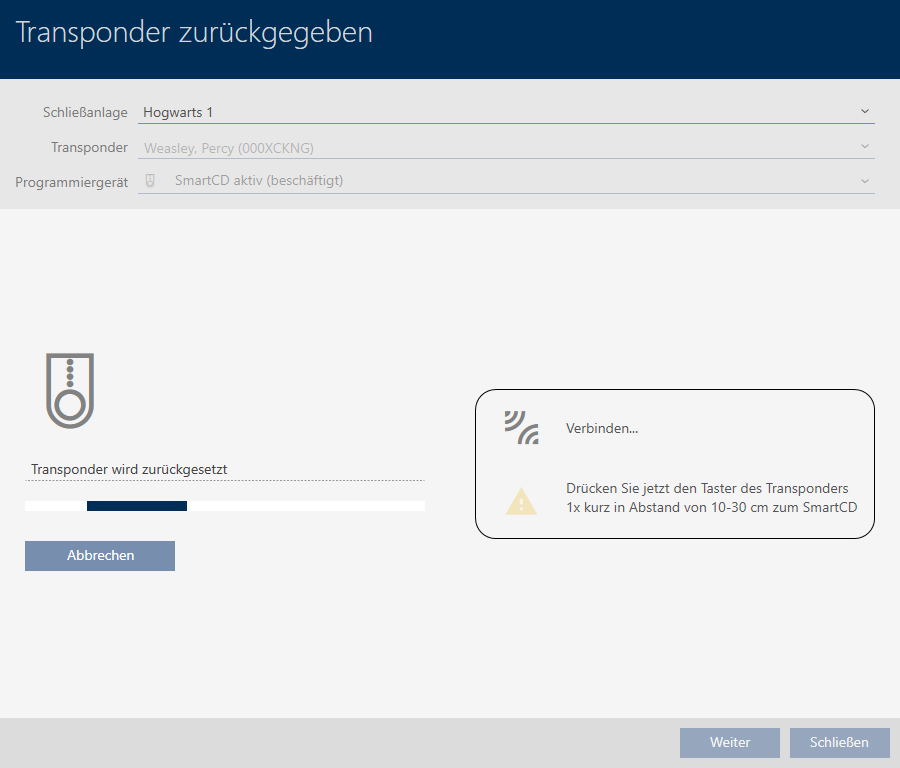Click the Weiter button

click(x=729, y=743)
